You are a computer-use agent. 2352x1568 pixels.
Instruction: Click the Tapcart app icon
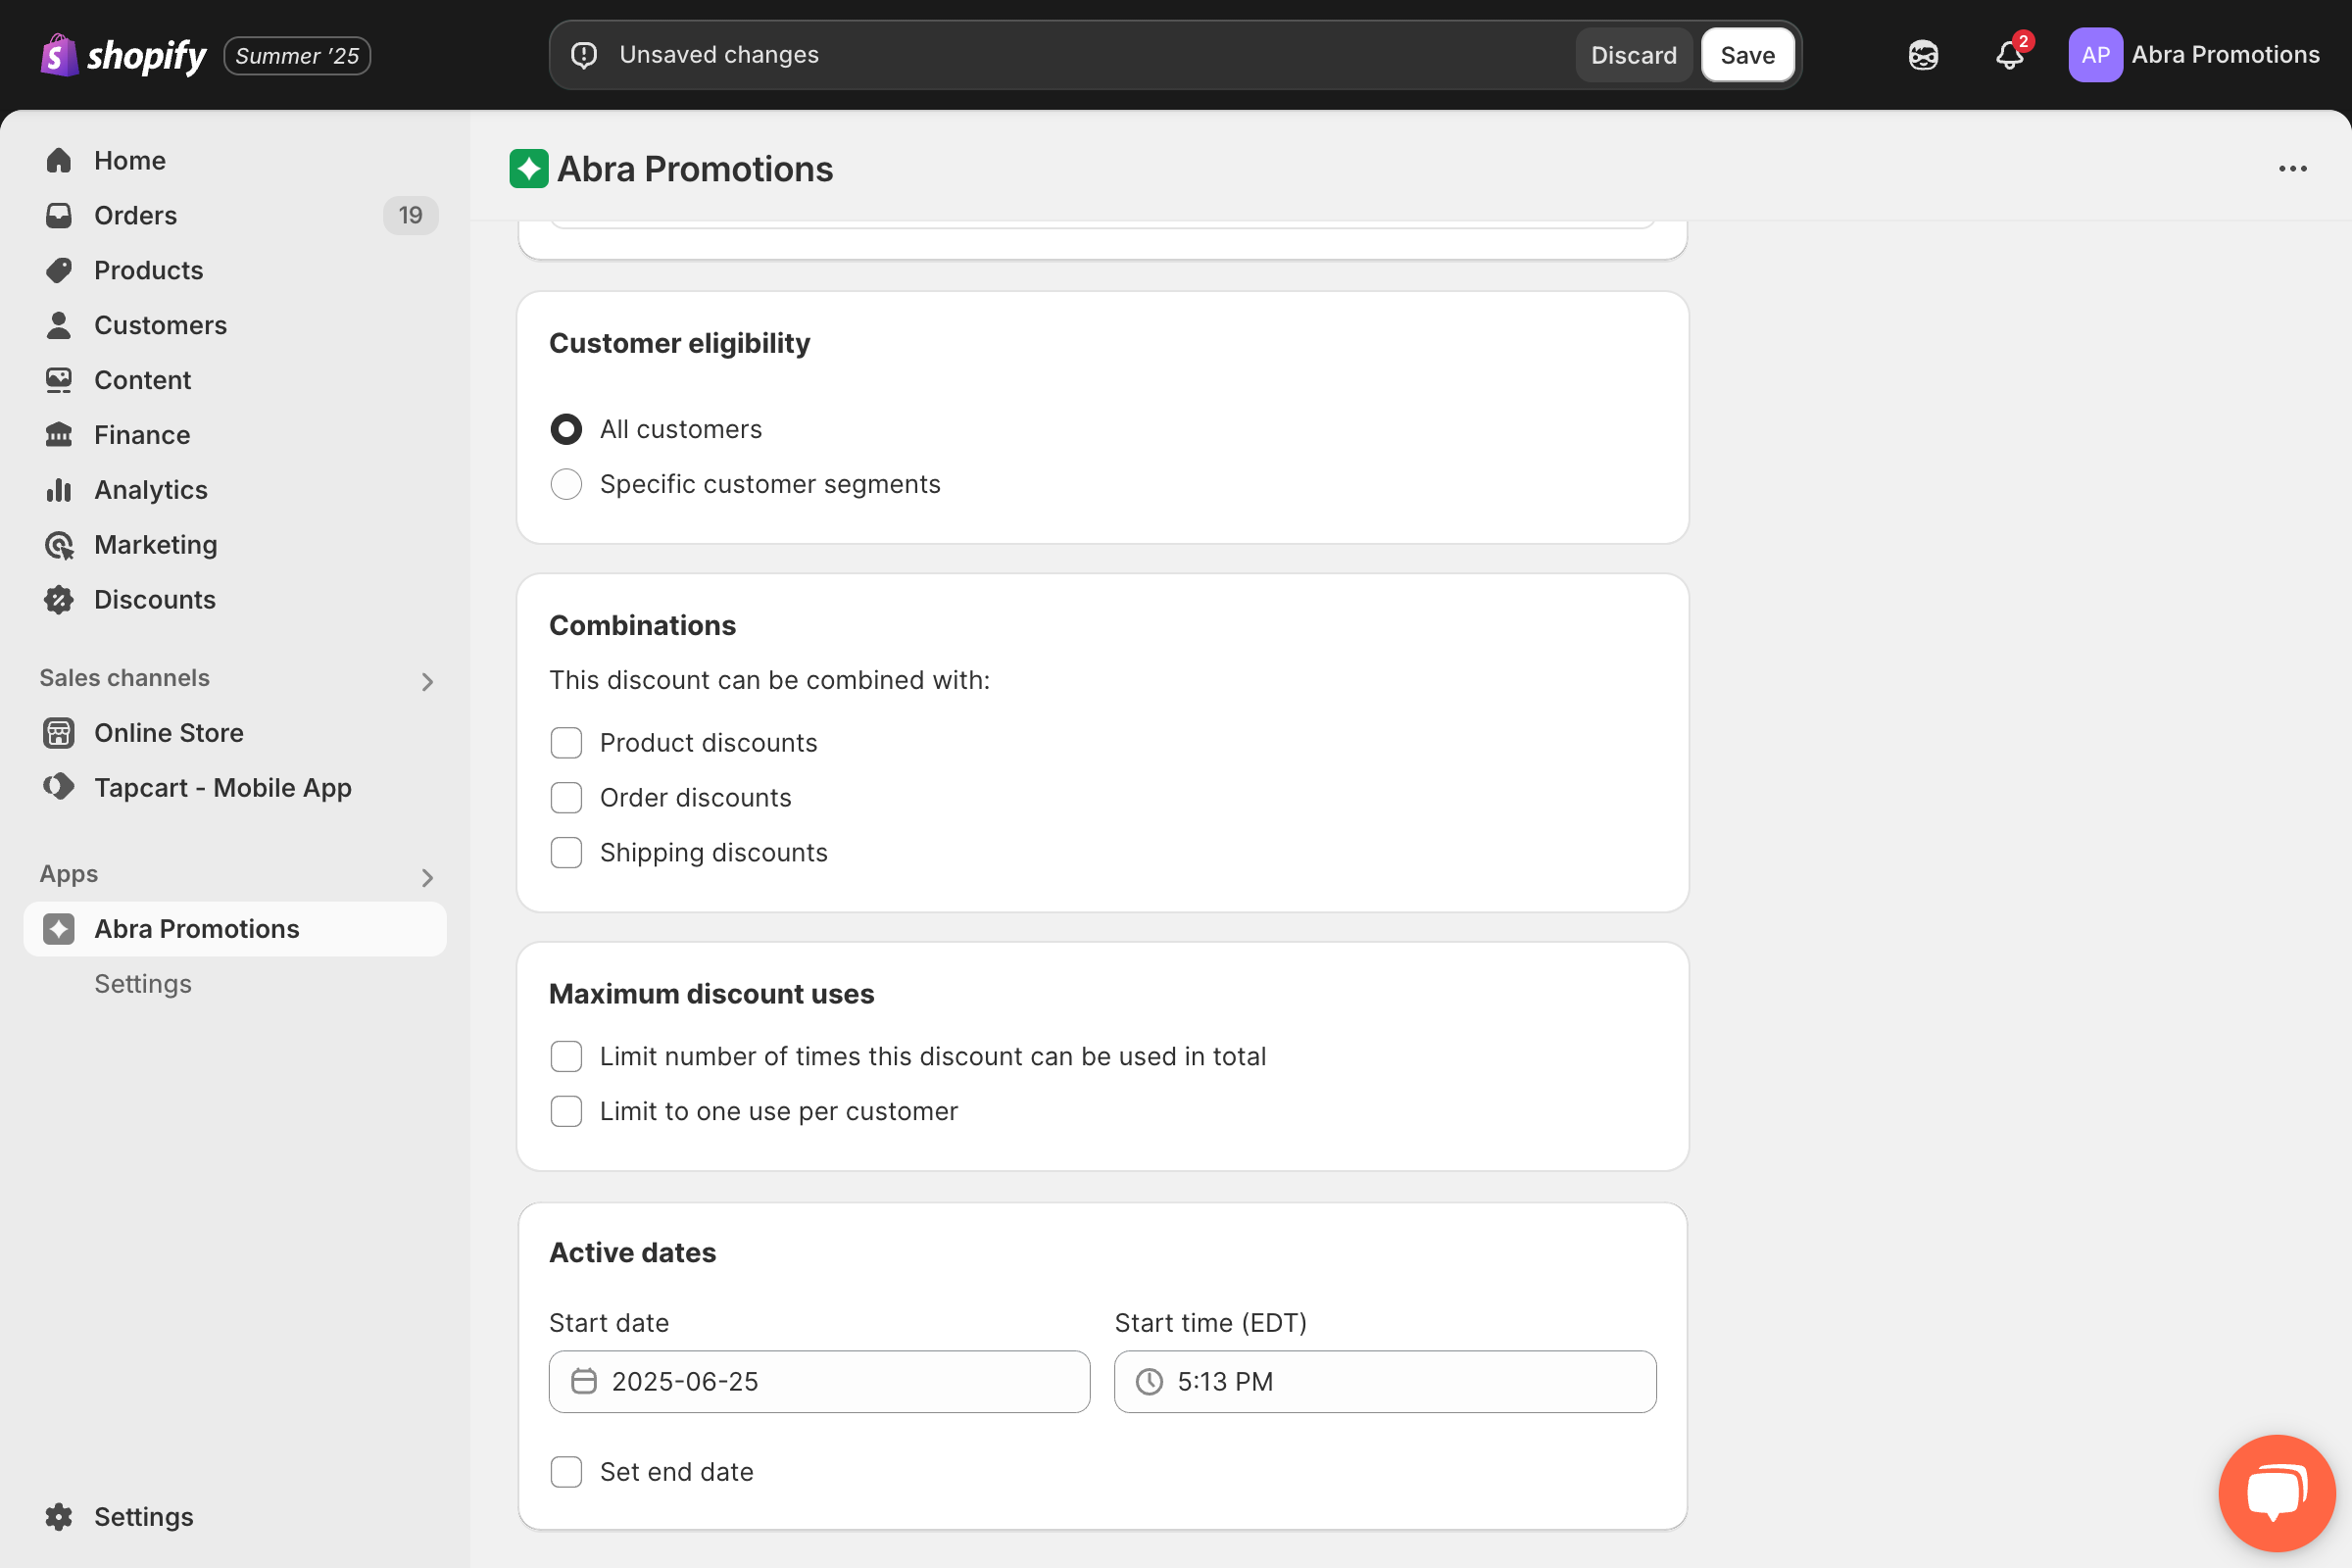coord(59,787)
